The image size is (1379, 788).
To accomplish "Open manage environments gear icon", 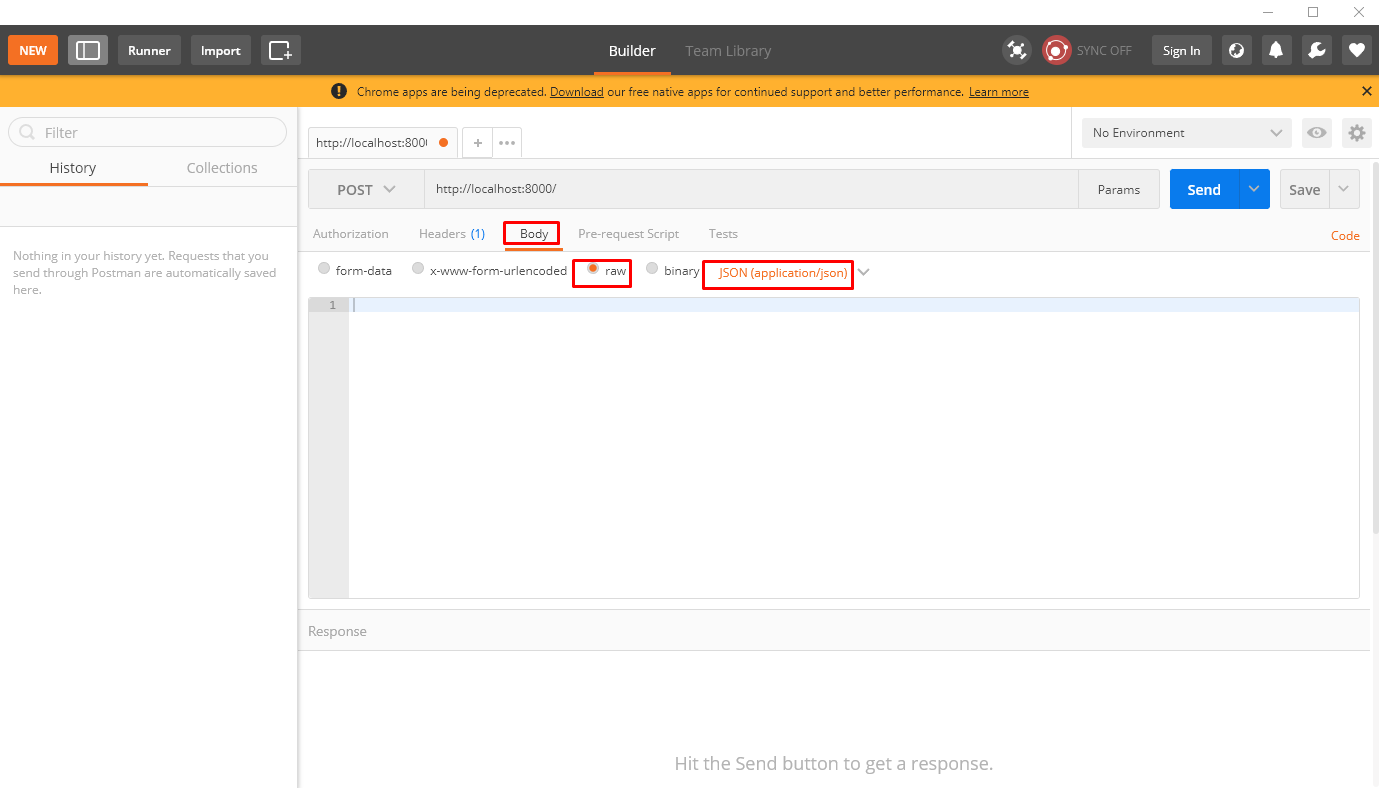I will [1356, 132].
